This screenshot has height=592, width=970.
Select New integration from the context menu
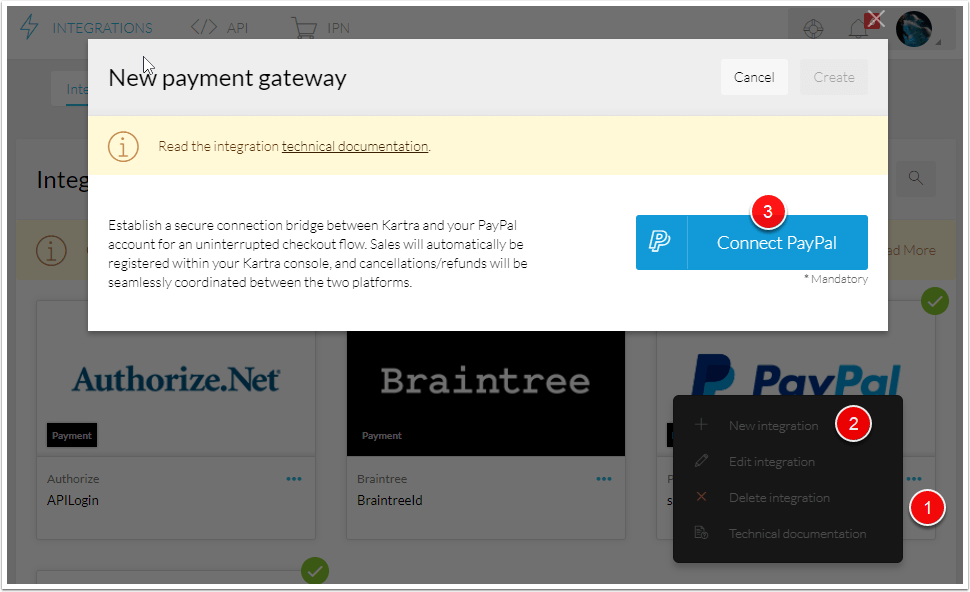(773, 426)
